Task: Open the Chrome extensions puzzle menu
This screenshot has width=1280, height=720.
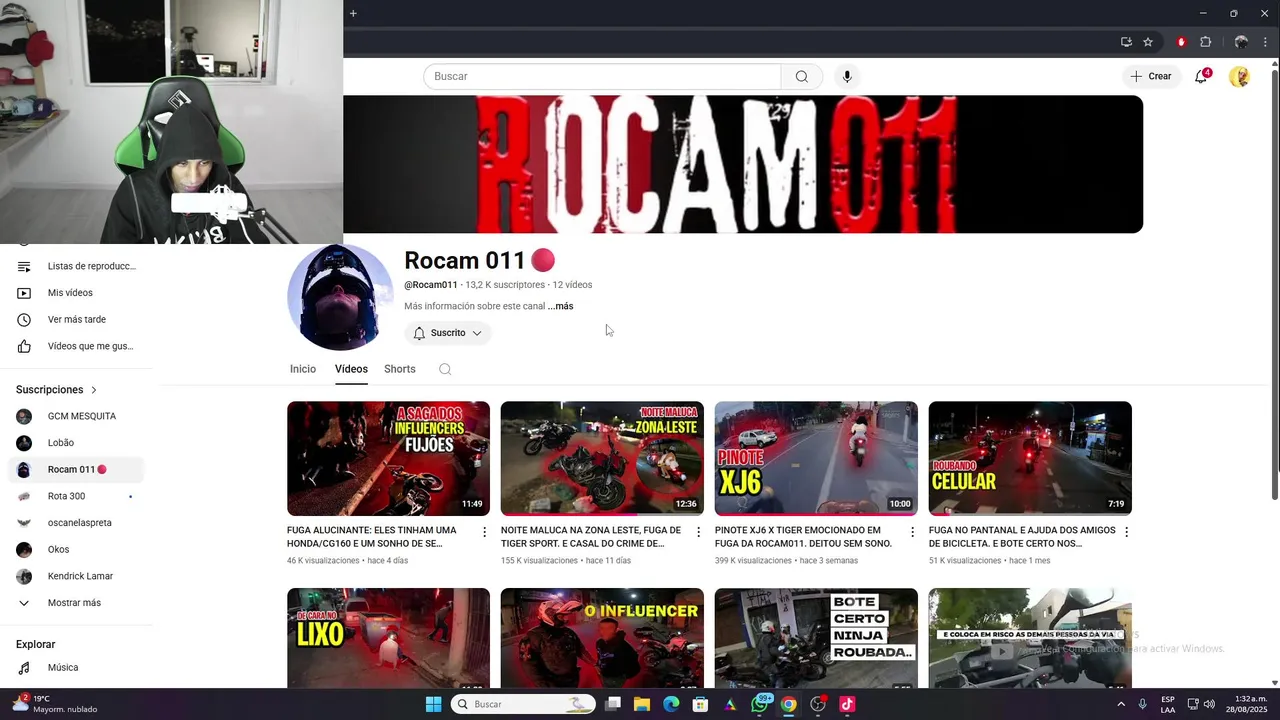Action: [x=1205, y=42]
